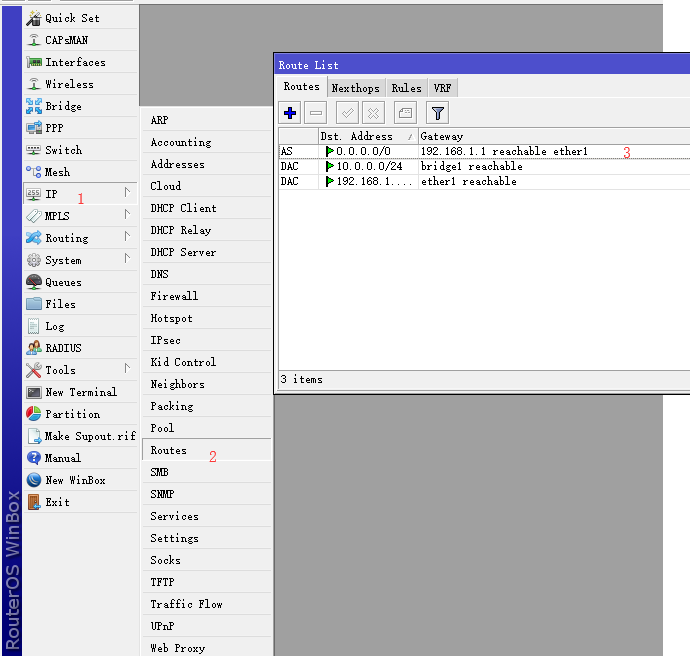Click the Mesh nodes icon
Viewport: 690px width, 656px height.
point(34,172)
